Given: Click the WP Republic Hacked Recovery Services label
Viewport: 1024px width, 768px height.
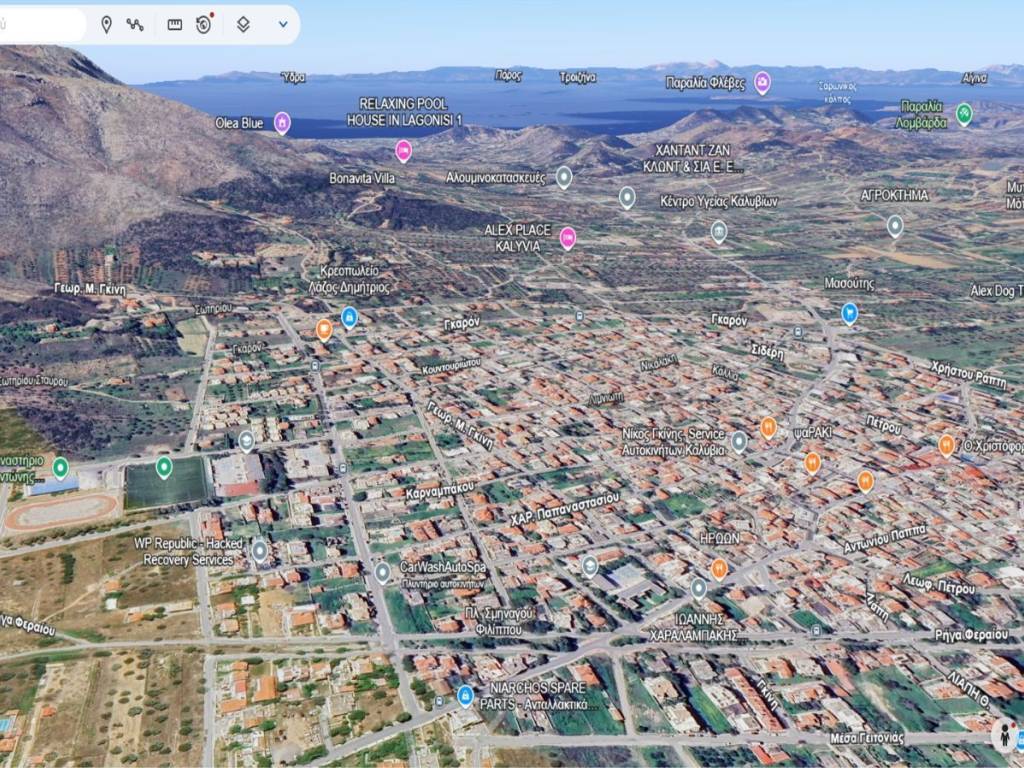Looking at the screenshot, I should point(188,551).
